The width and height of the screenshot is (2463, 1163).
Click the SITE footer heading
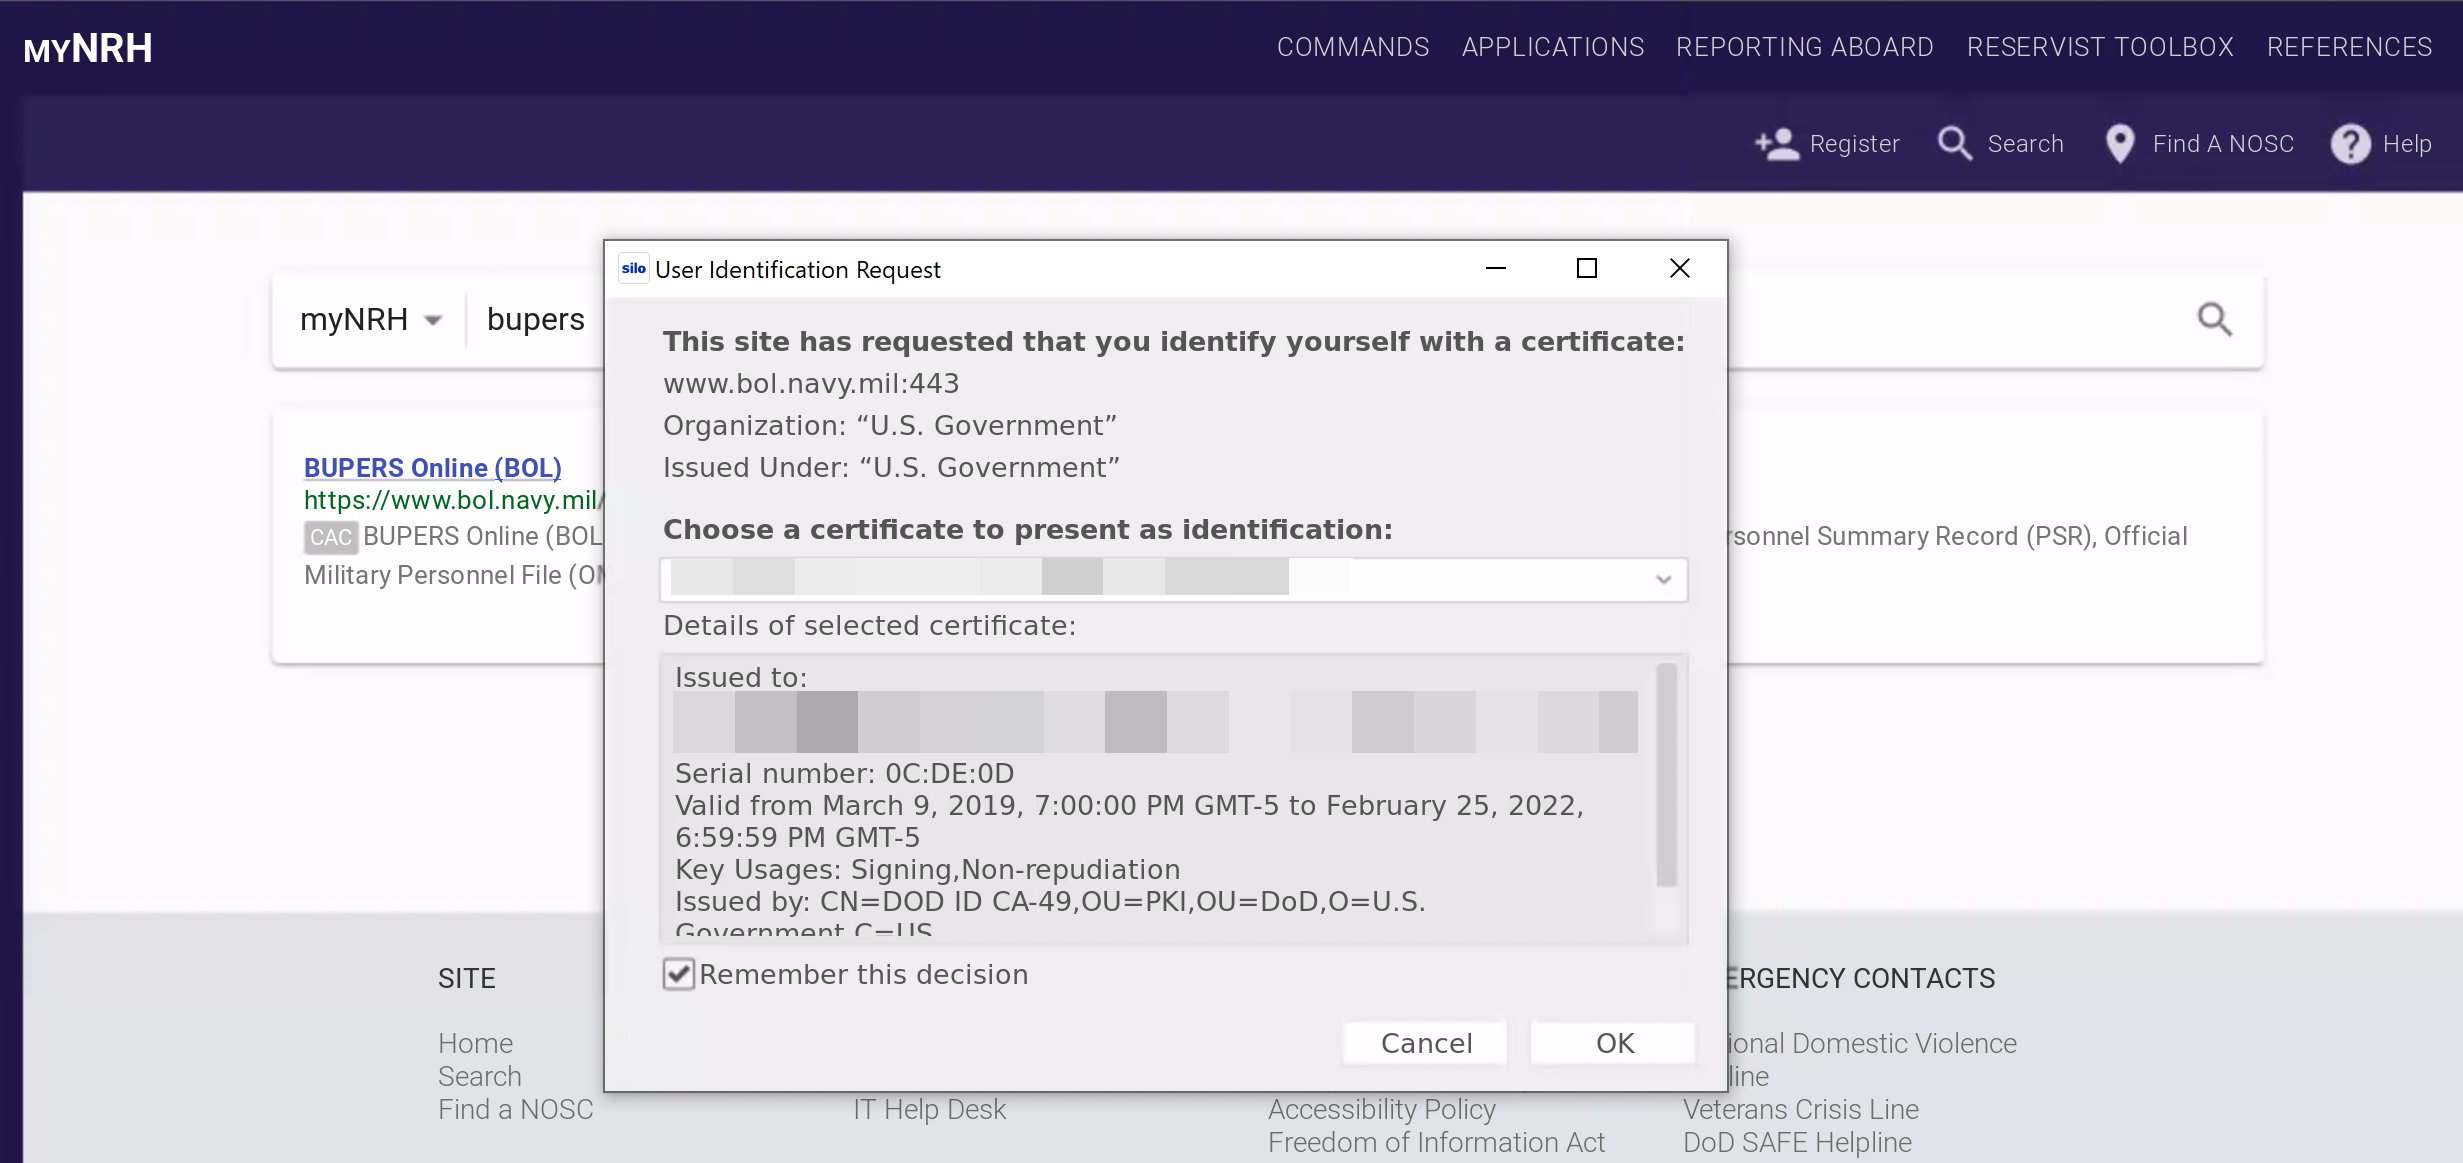point(467,978)
